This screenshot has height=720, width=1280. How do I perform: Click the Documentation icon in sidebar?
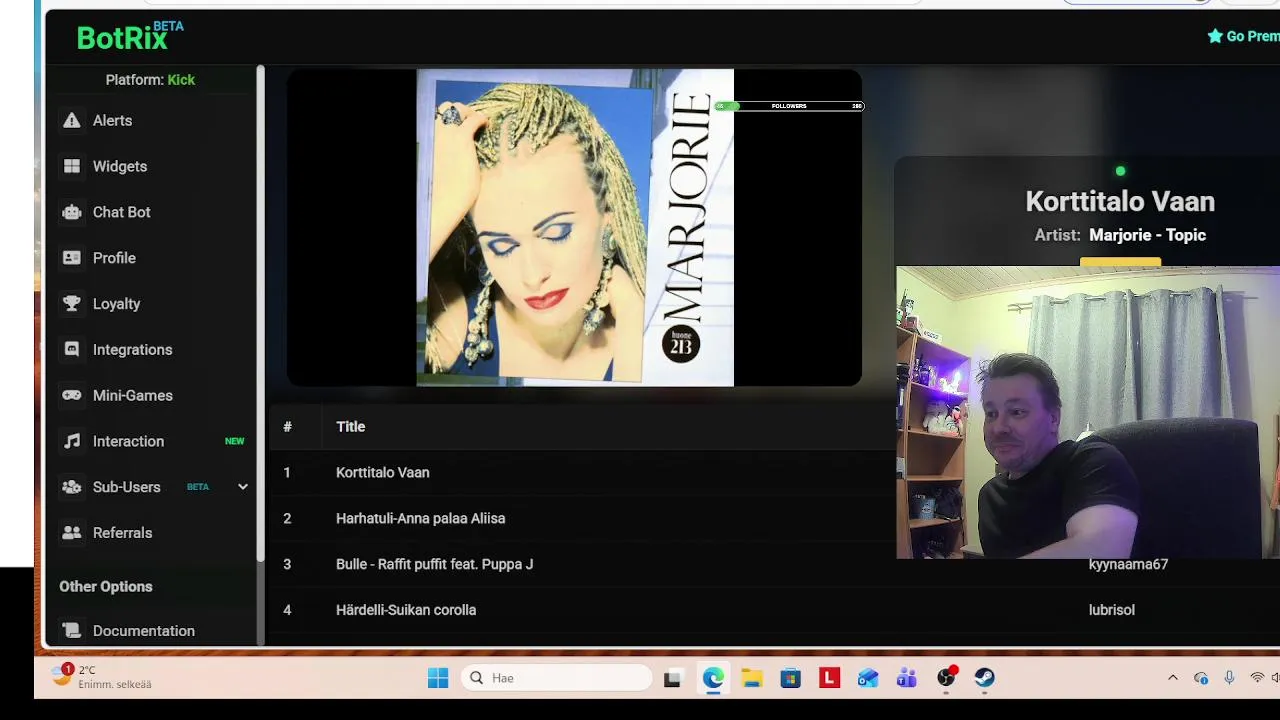(x=71, y=631)
